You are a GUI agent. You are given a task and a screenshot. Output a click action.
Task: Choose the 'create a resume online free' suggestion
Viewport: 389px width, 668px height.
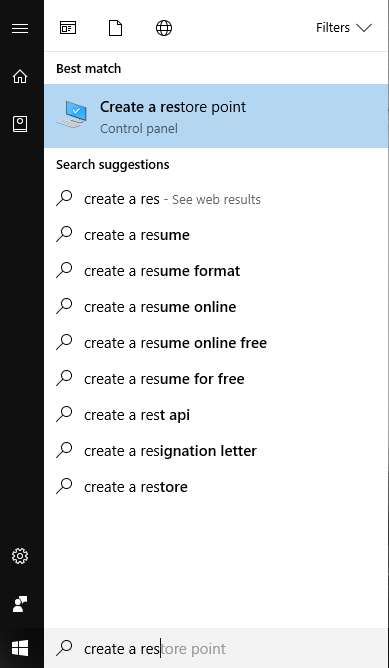coord(216,343)
